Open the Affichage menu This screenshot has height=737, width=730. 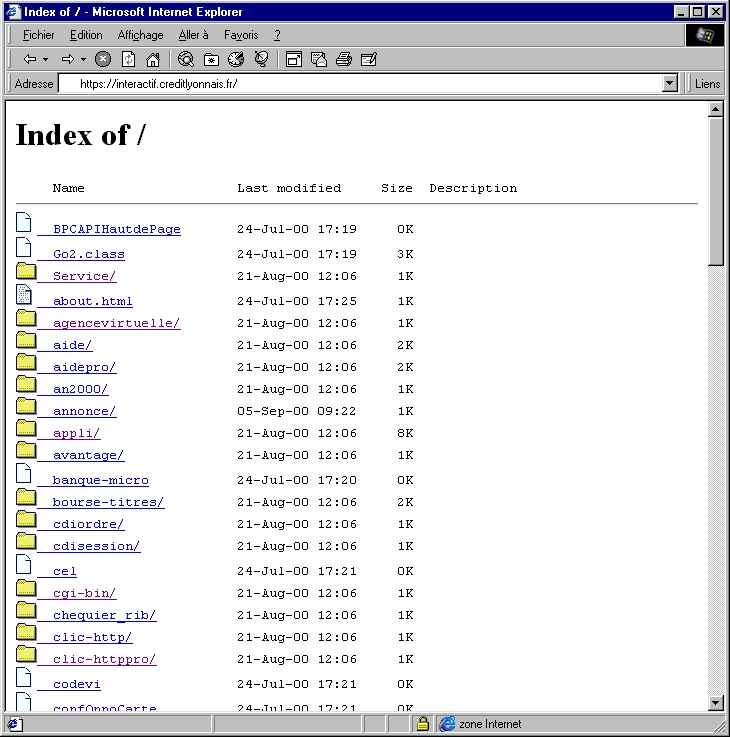coord(140,35)
